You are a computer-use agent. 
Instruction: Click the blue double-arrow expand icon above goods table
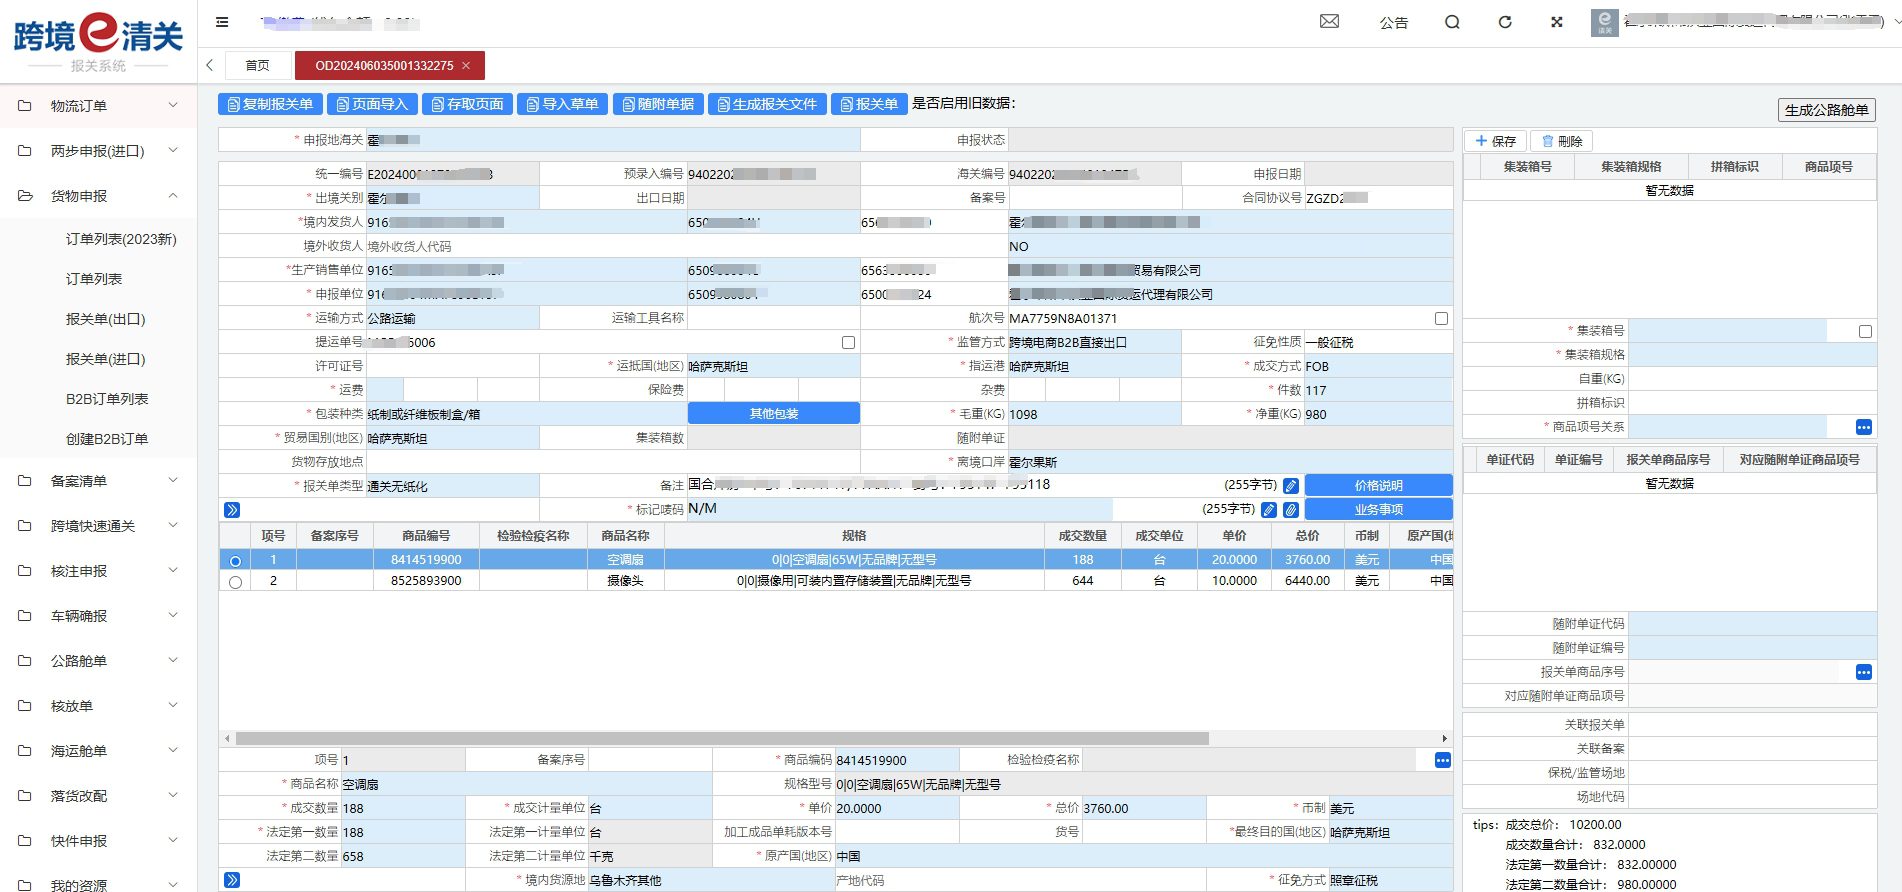point(232,510)
